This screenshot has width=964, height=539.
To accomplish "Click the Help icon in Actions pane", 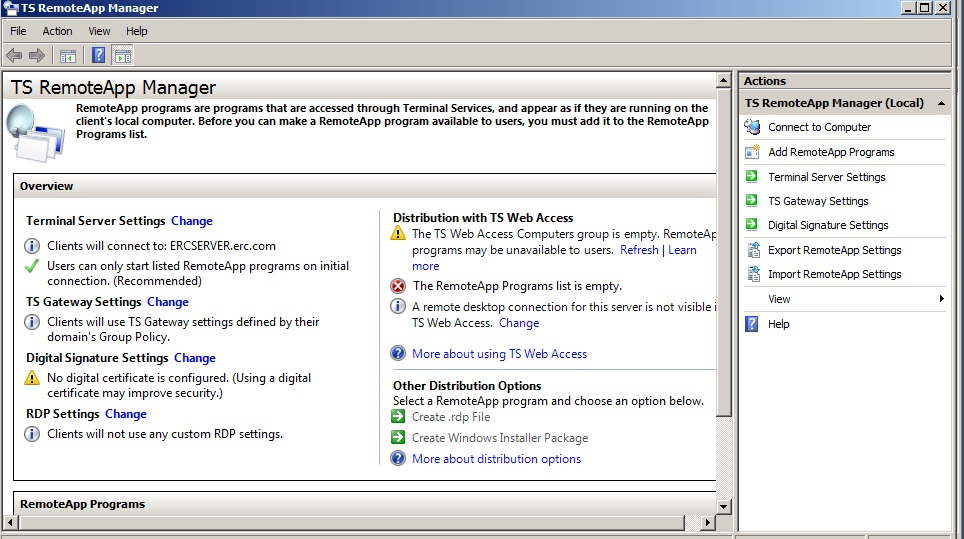I will click(751, 324).
